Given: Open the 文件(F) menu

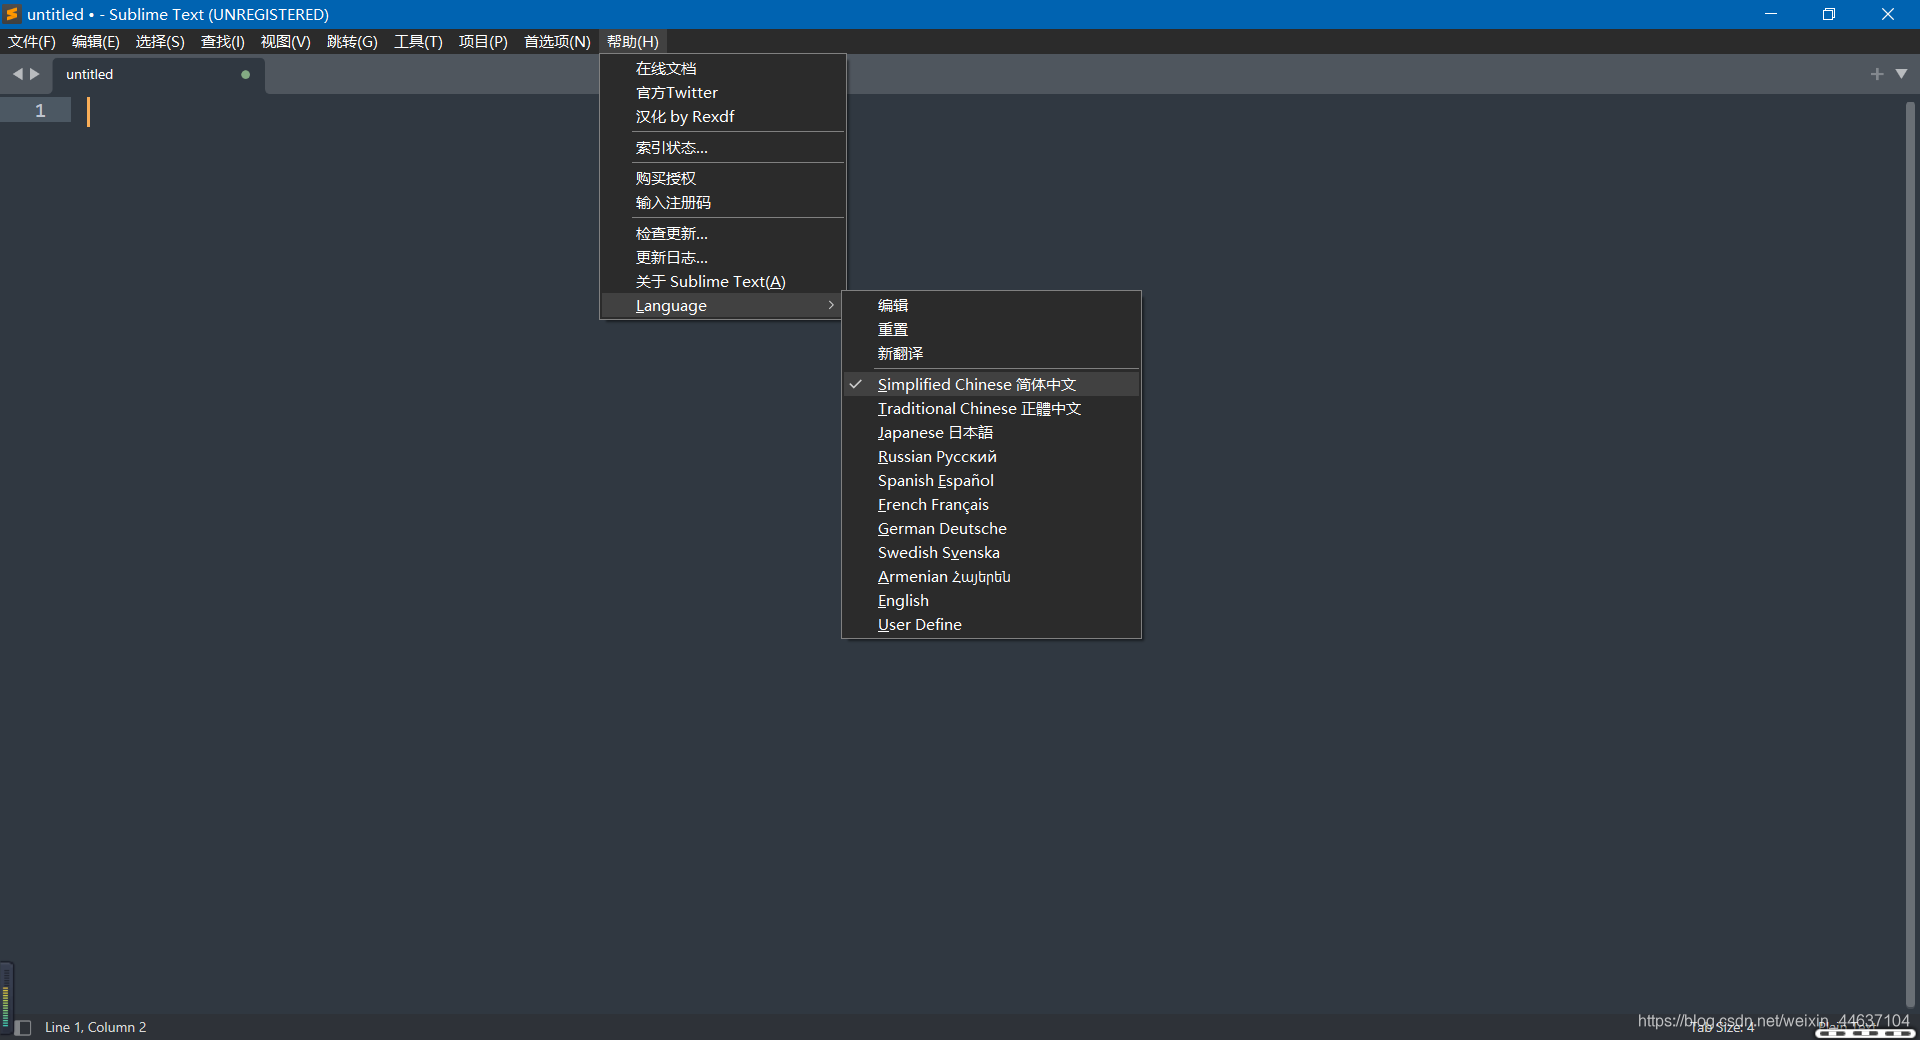Looking at the screenshot, I should (x=32, y=41).
